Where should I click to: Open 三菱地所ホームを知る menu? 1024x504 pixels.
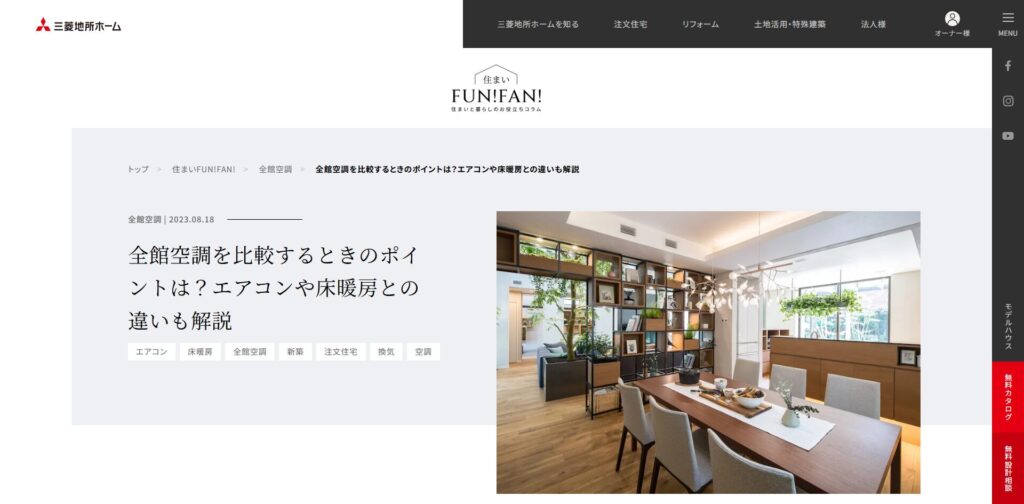coord(538,24)
